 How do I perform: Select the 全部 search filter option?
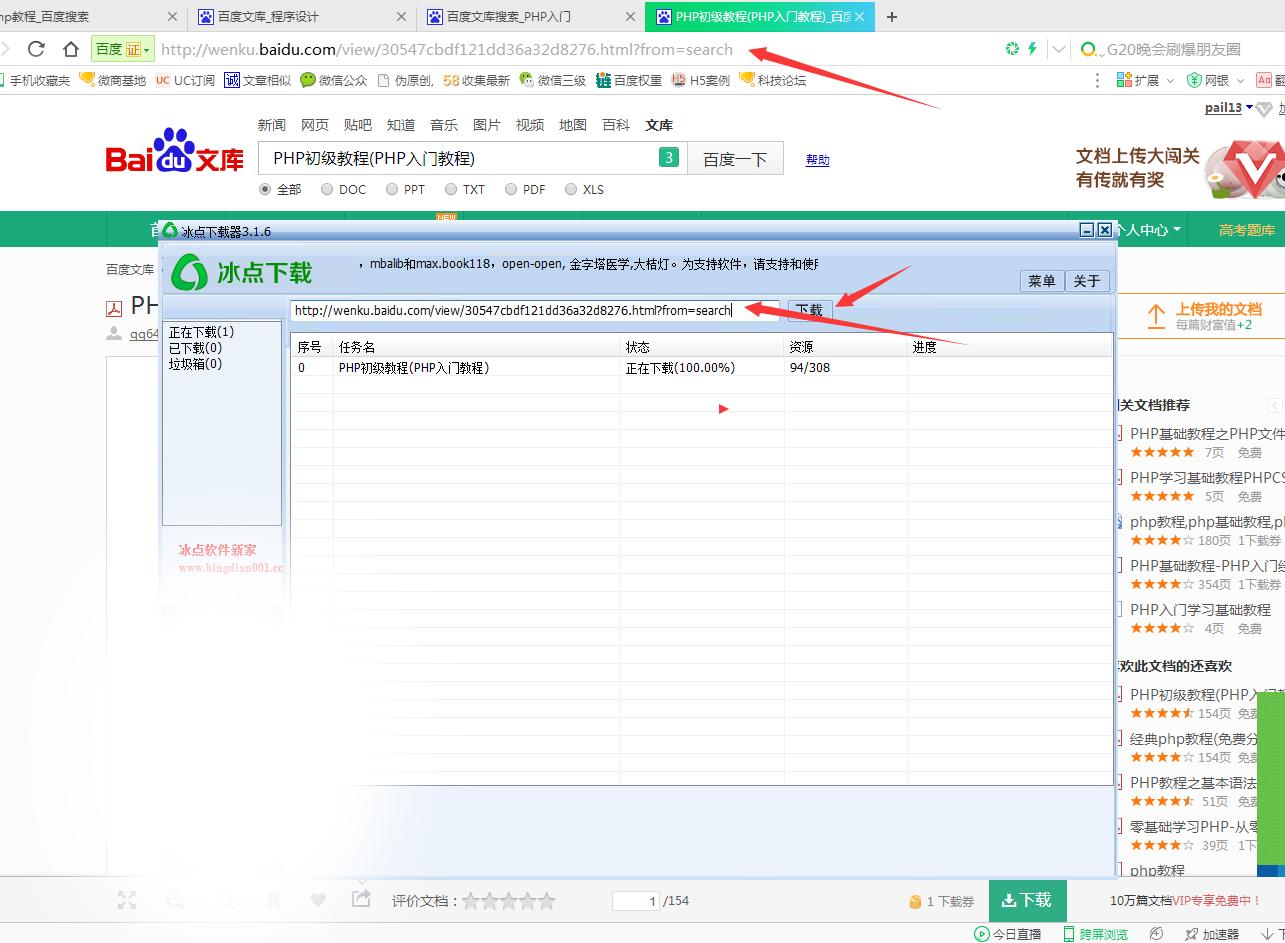tap(265, 189)
